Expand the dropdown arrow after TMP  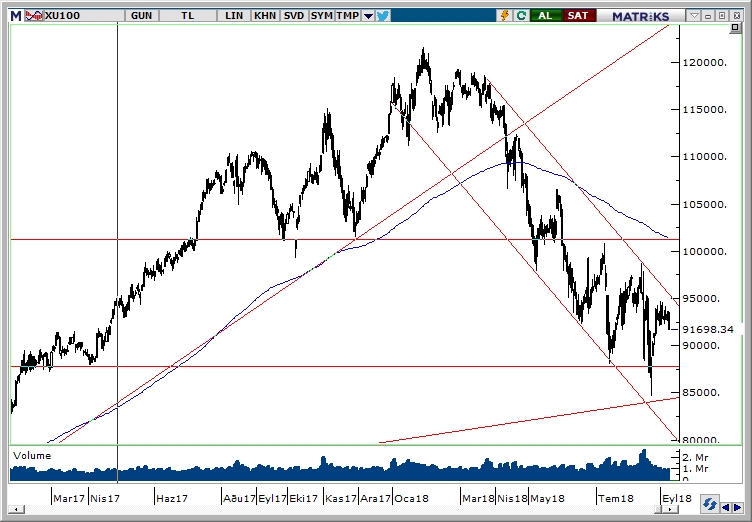(368, 16)
